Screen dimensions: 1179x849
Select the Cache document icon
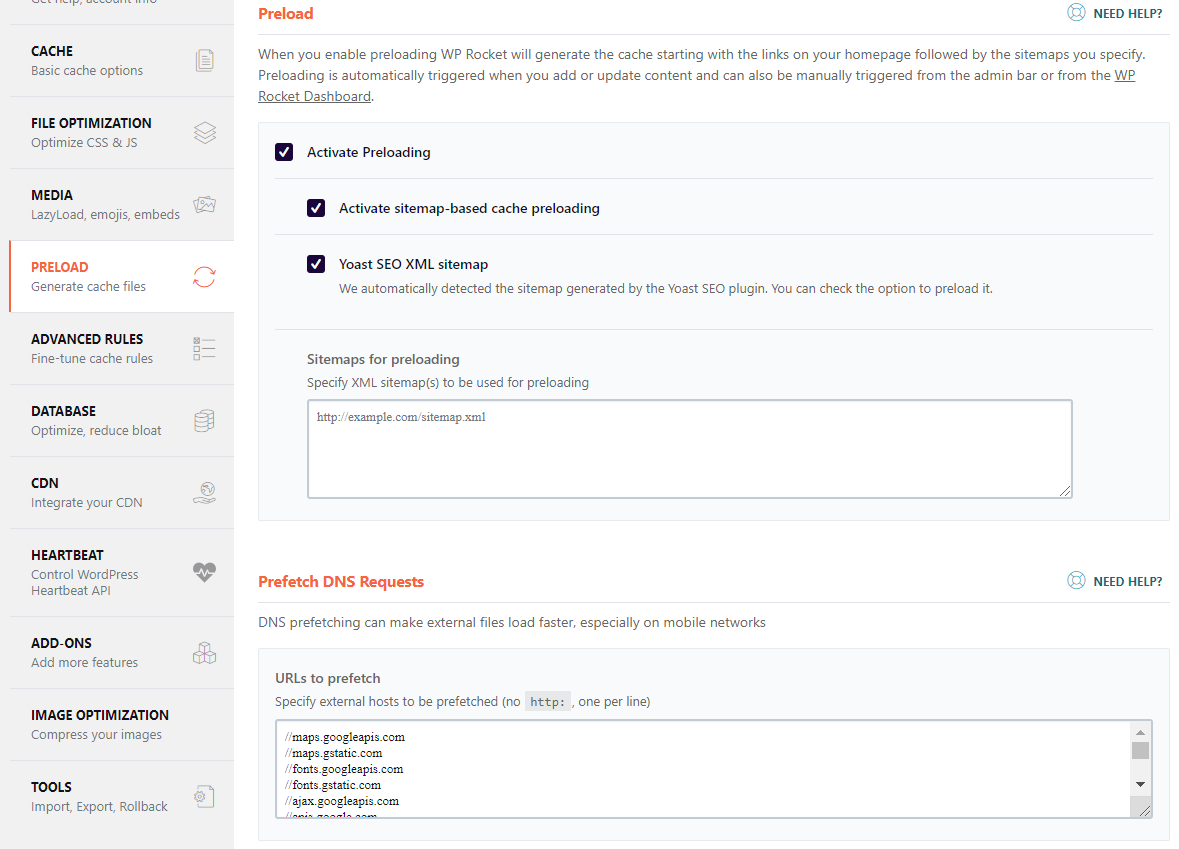[x=204, y=60]
